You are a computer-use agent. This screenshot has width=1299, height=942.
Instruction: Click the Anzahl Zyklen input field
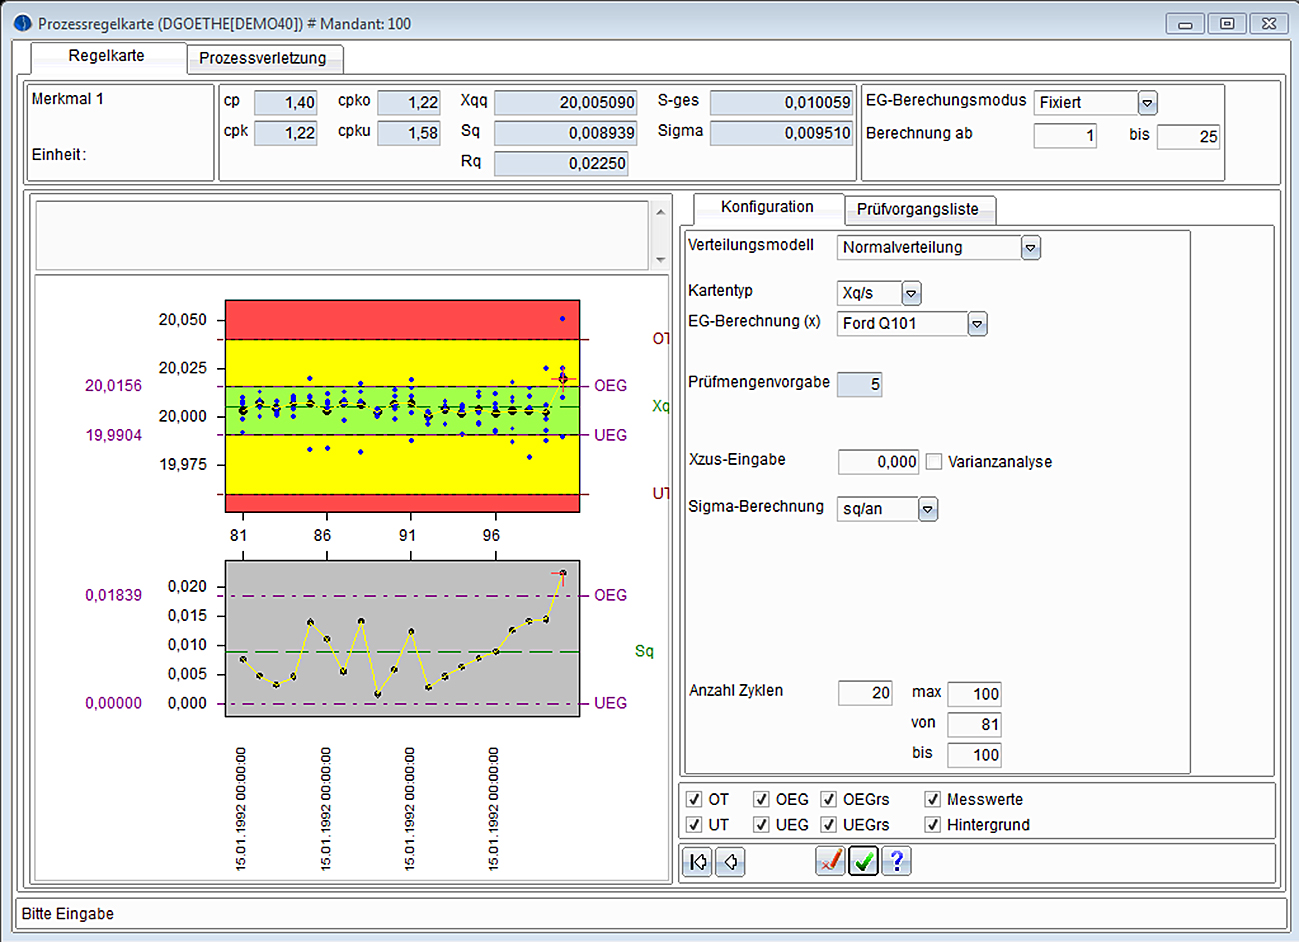tap(865, 693)
